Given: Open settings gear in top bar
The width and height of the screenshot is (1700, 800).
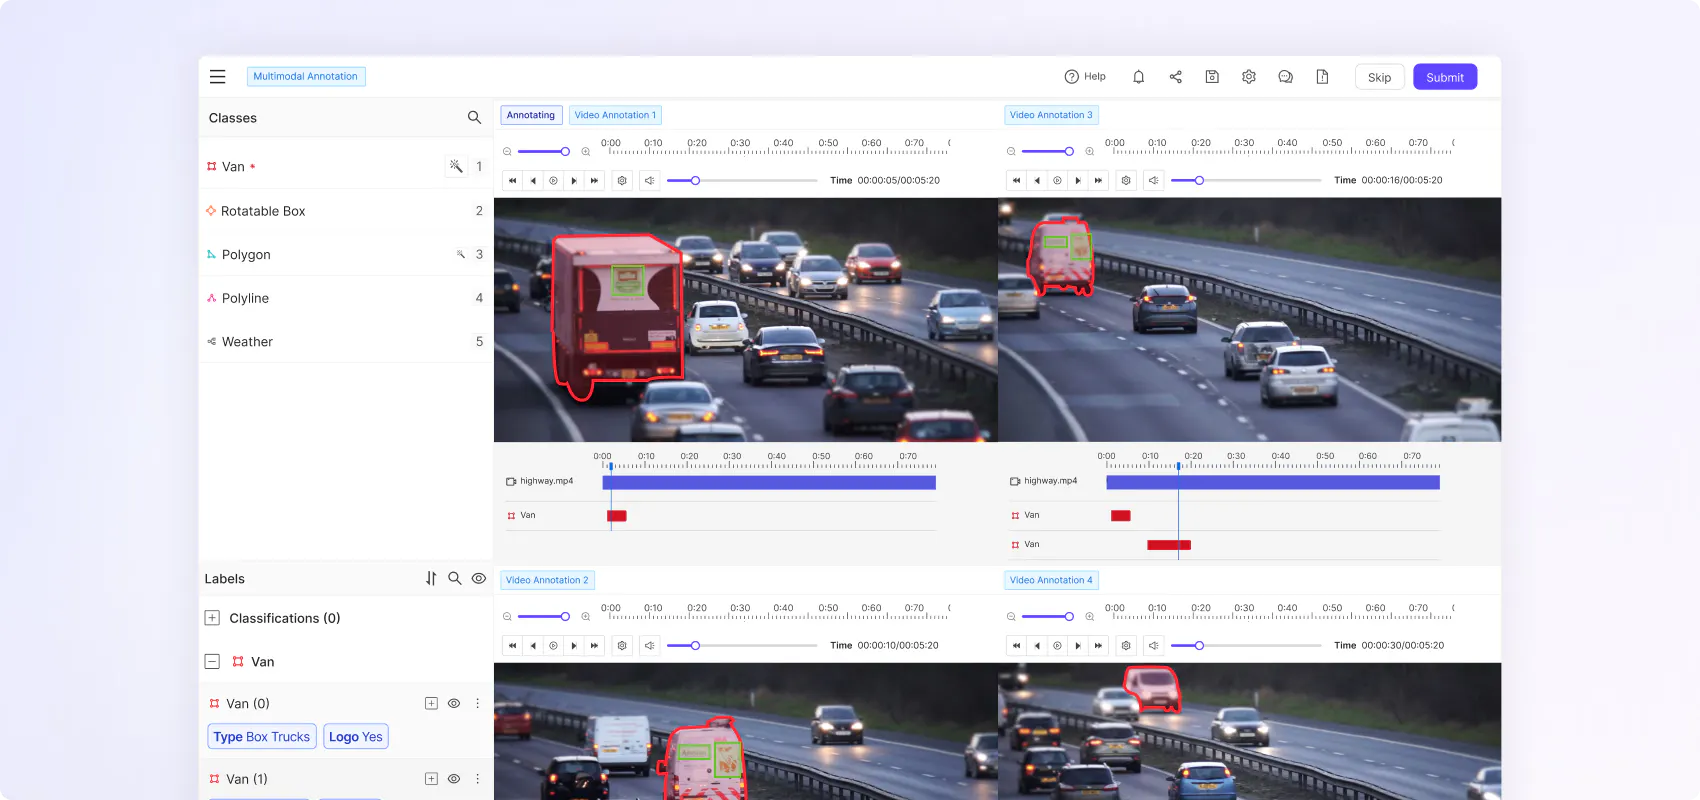Looking at the screenshot, I should click(x=1249, y=77).
